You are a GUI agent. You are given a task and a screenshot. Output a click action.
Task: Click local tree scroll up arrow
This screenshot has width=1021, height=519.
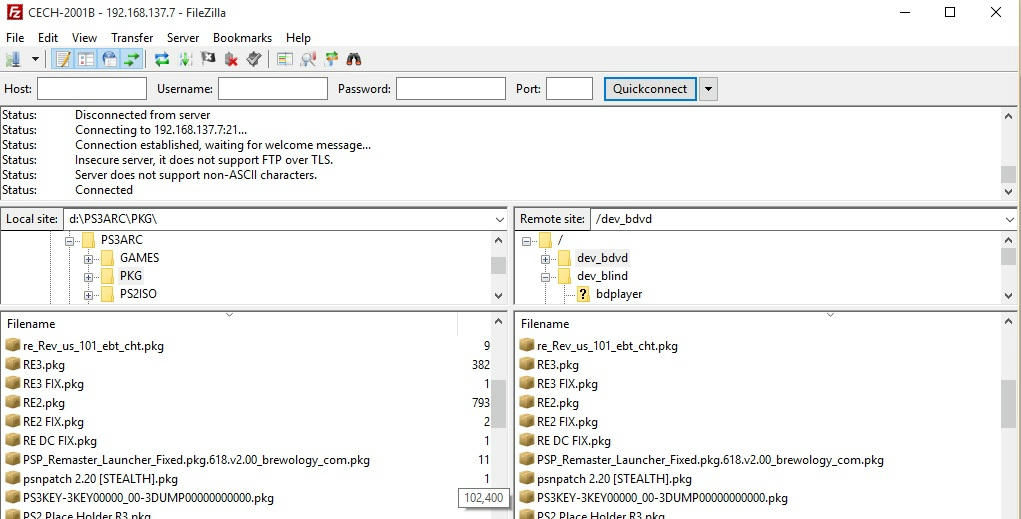click(x=499, y=240)
